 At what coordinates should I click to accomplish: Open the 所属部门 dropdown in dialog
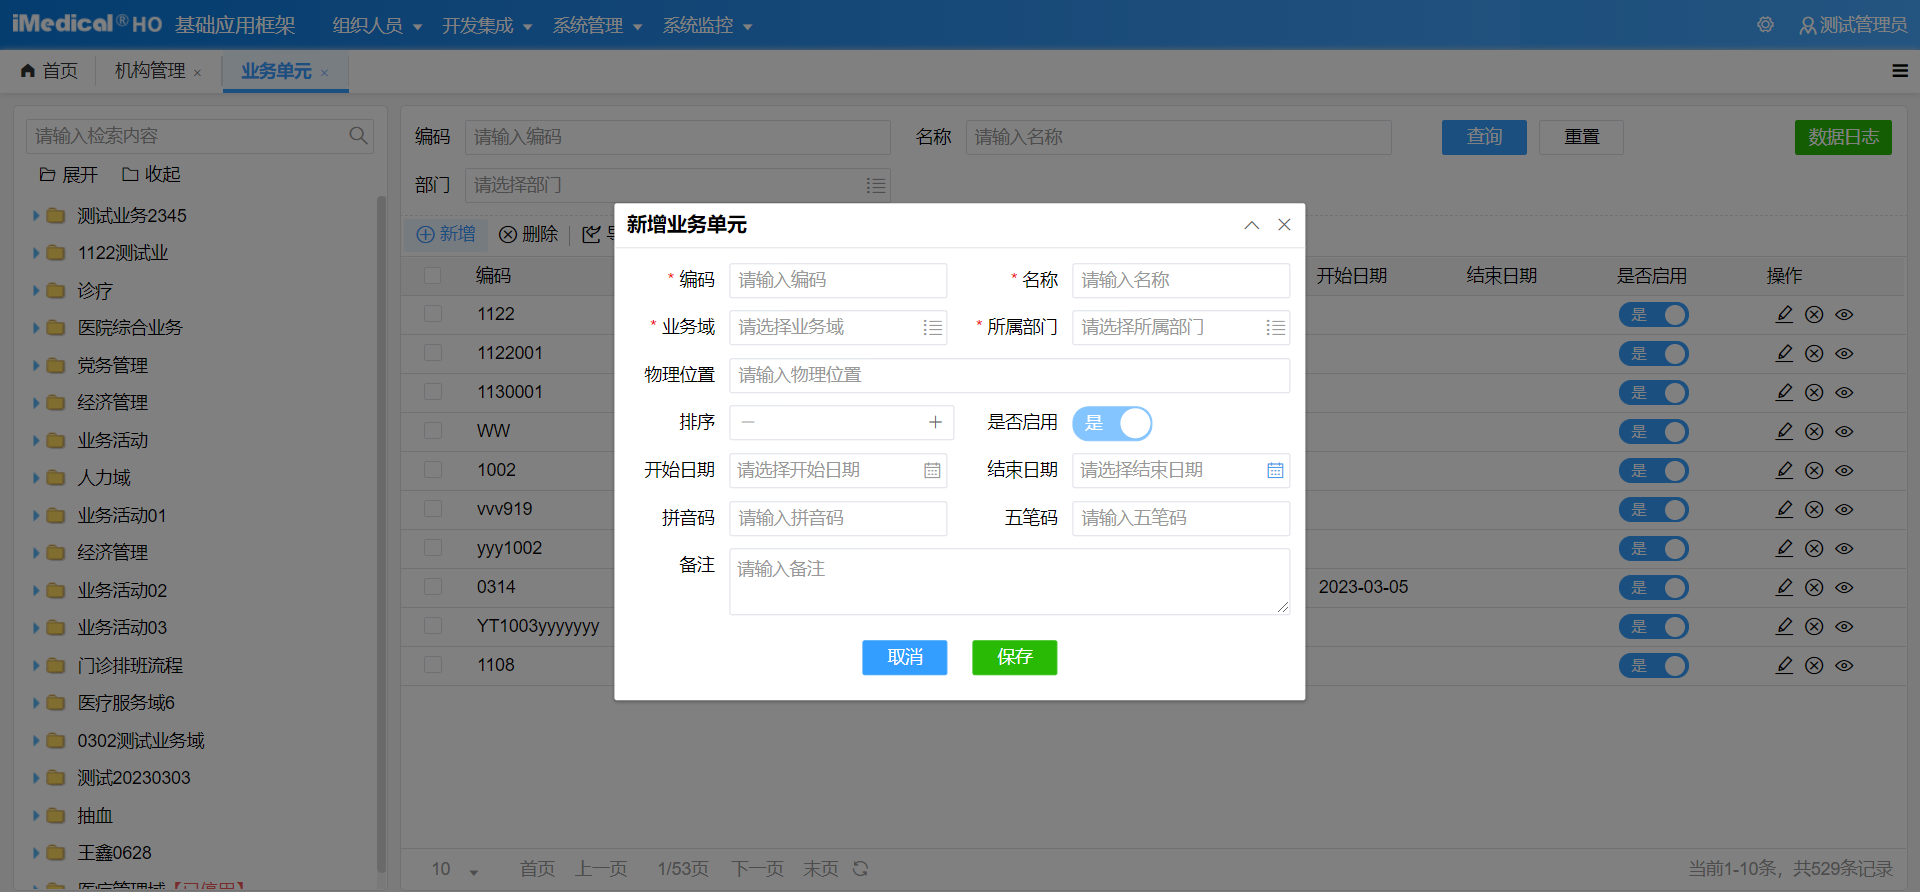(1181, 328)
